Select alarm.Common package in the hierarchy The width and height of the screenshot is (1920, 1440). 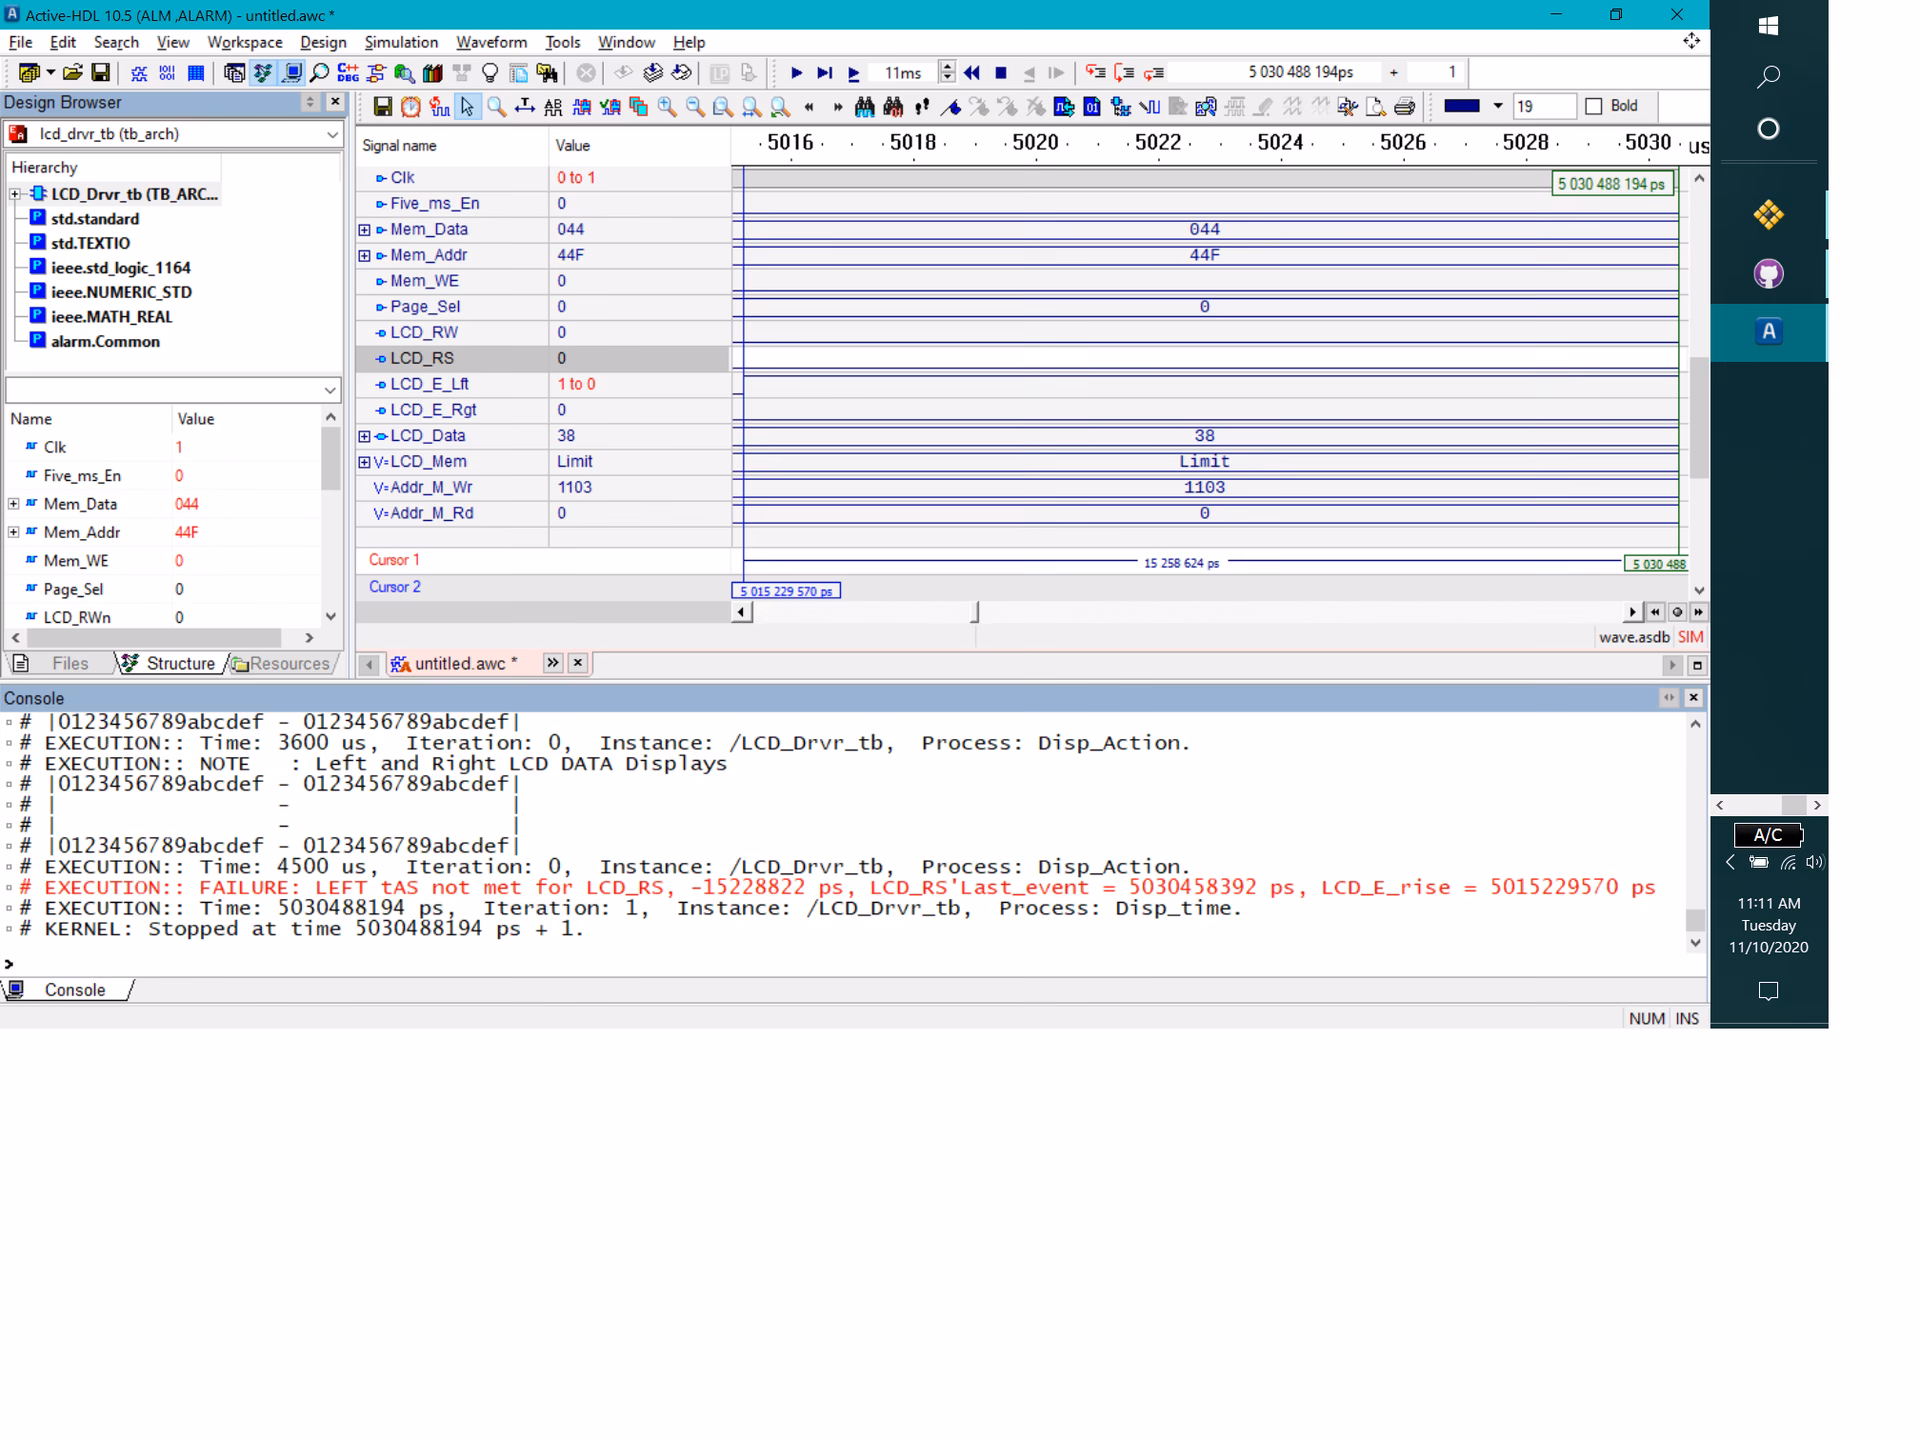(x=105, y=342)
